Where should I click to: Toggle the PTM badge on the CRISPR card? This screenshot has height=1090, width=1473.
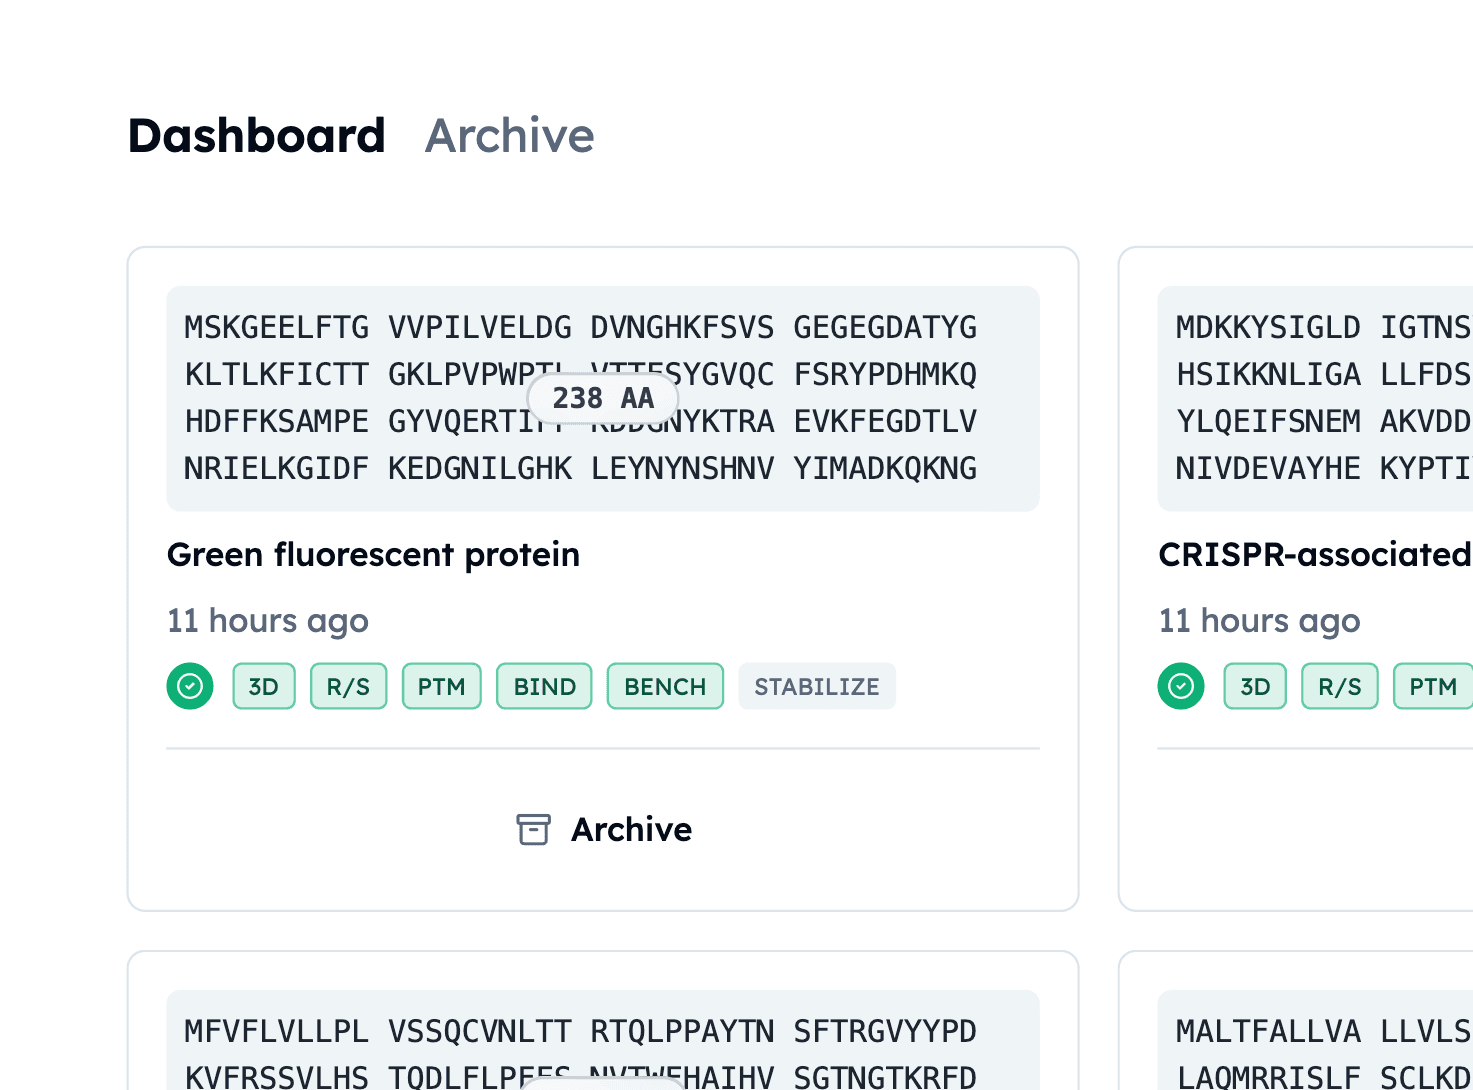pyautogui.click(x=1434, y=686)
